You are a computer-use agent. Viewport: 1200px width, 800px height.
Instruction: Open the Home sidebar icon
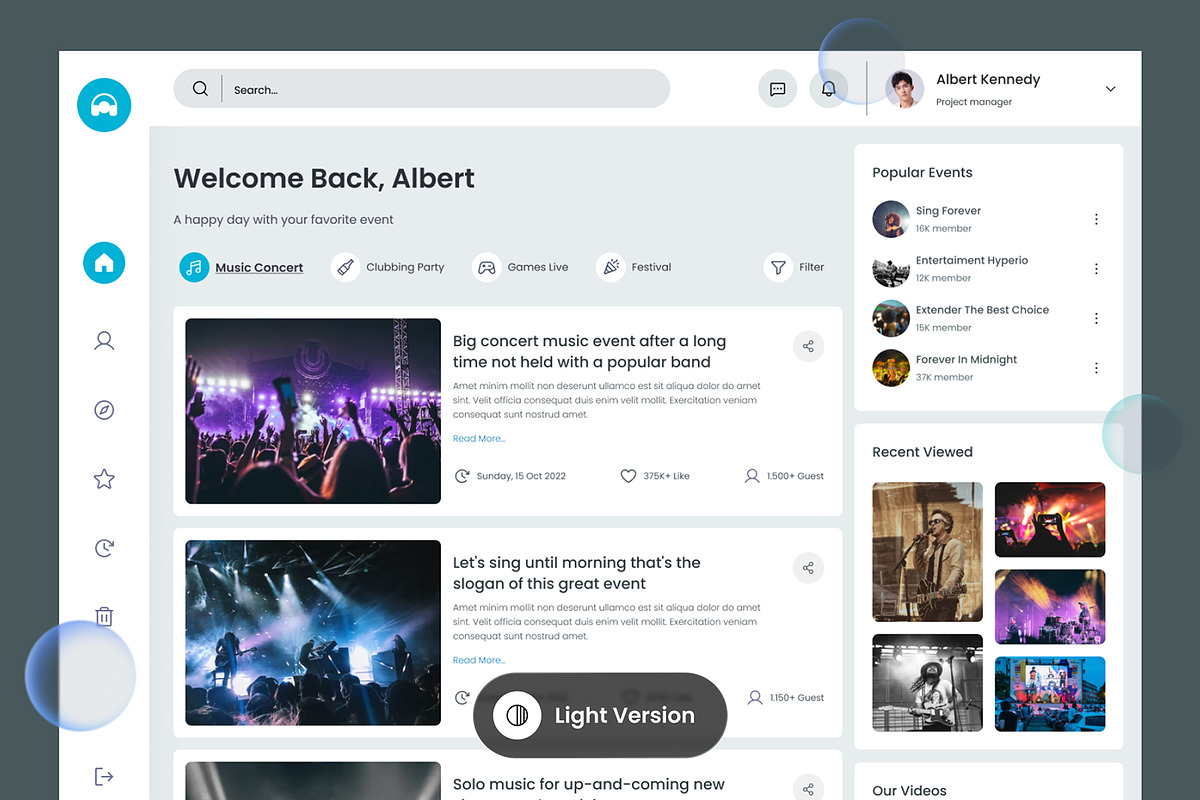coord(104,263)
